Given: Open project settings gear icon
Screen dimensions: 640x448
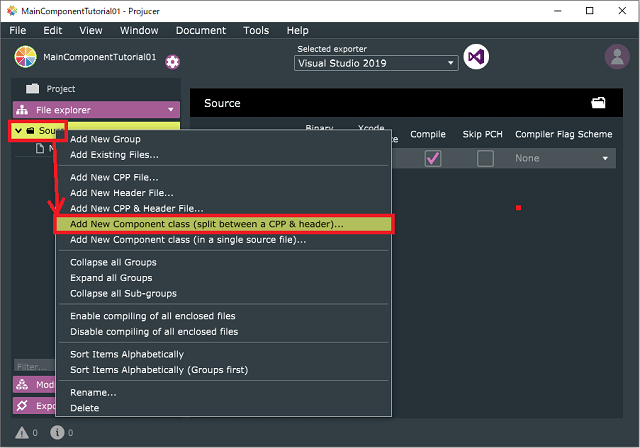Looking at the screenshot, I should [x=172, y=62].
